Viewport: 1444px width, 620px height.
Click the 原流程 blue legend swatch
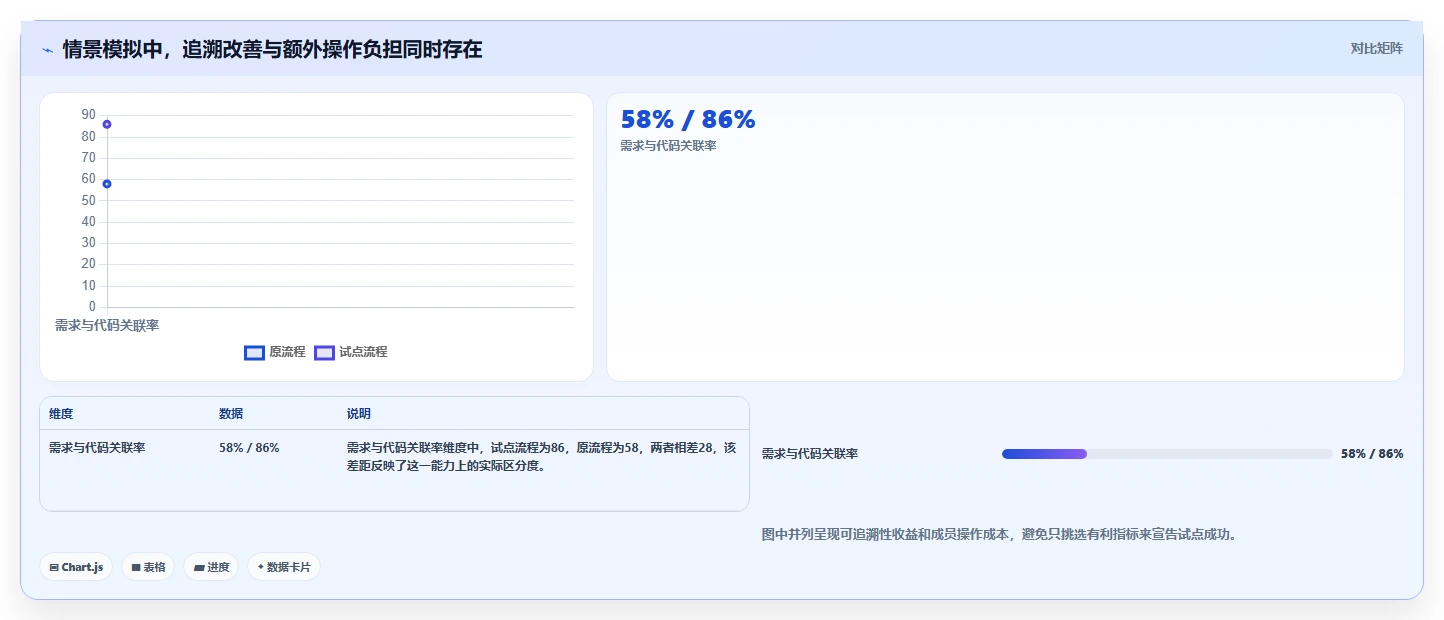coord(254,352)
